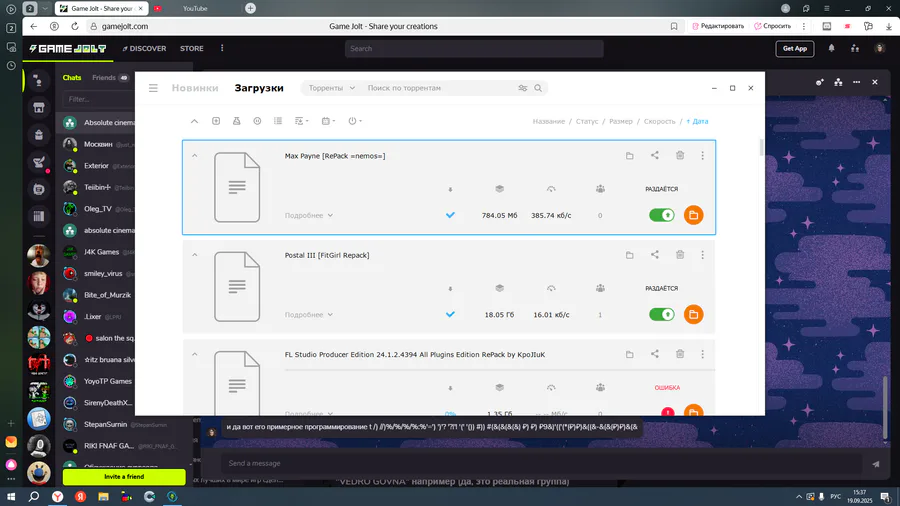
Task: Open more options for Postal III torrent
Action: tap(703, 255)
